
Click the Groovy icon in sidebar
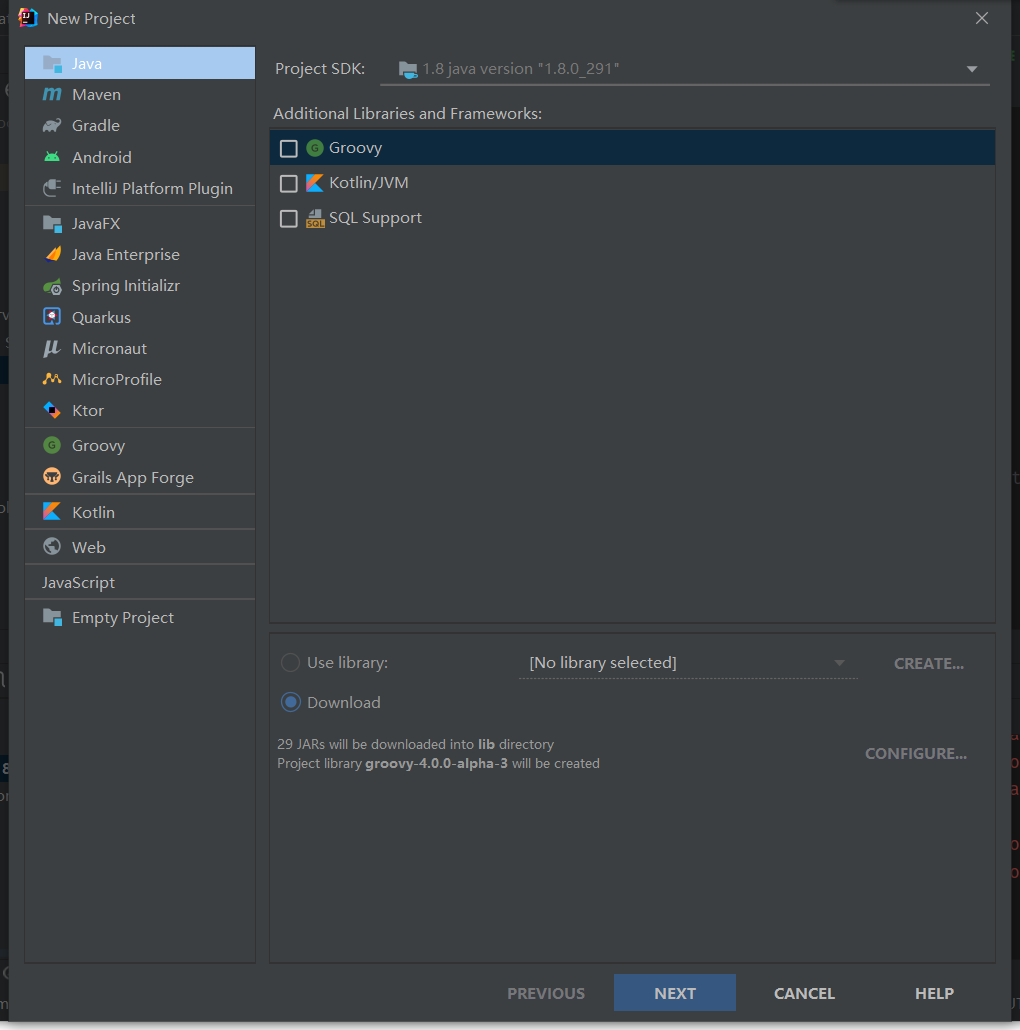click(x=52, y=445)
